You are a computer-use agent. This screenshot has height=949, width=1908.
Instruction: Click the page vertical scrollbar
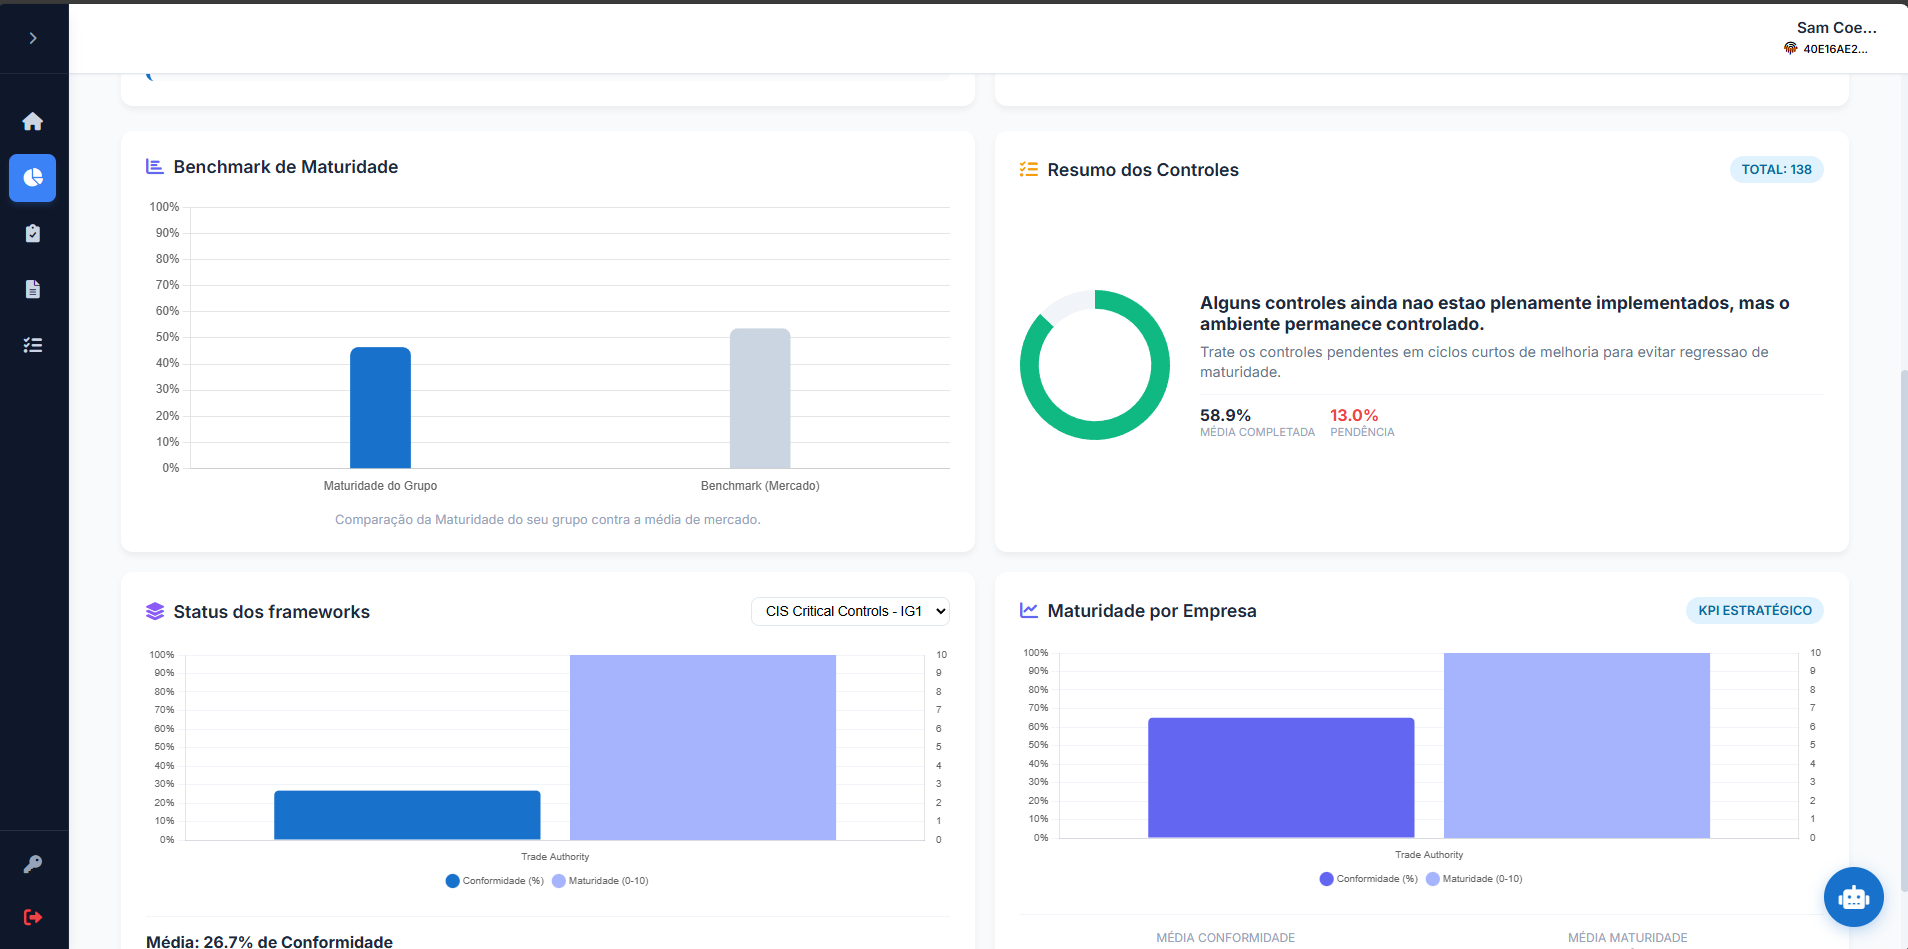(x=1903, y=630)
